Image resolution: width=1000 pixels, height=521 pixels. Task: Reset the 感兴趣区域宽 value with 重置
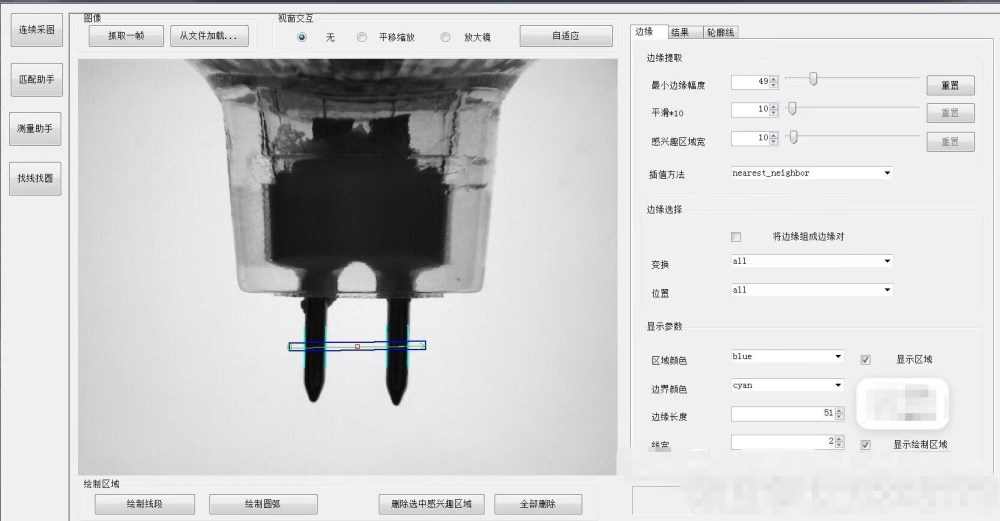coord(950,142)
